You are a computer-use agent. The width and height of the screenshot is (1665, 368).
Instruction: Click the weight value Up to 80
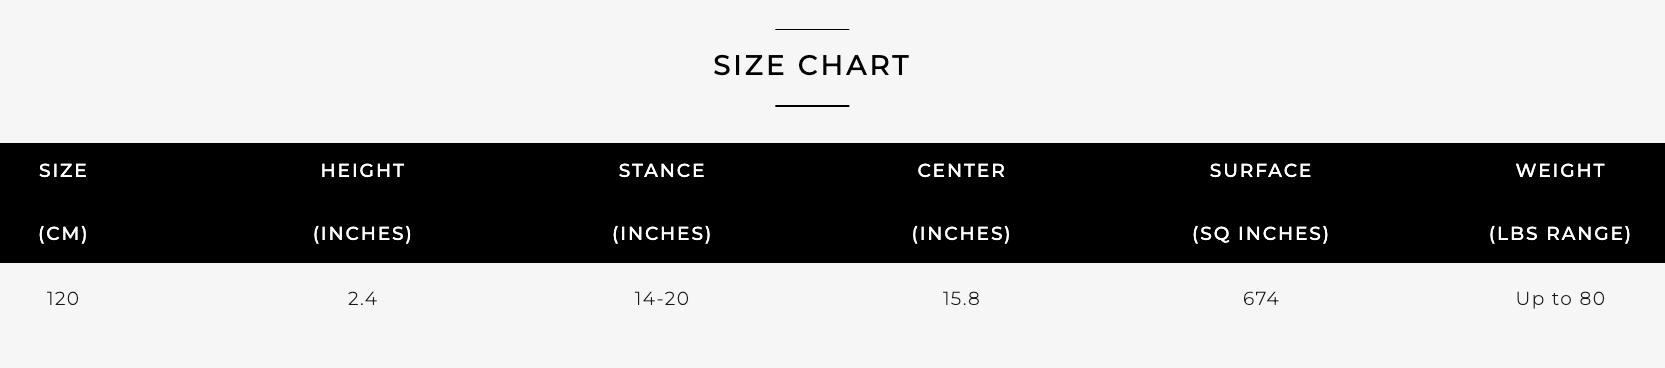pyautogui.click(x=1560, y=299)
